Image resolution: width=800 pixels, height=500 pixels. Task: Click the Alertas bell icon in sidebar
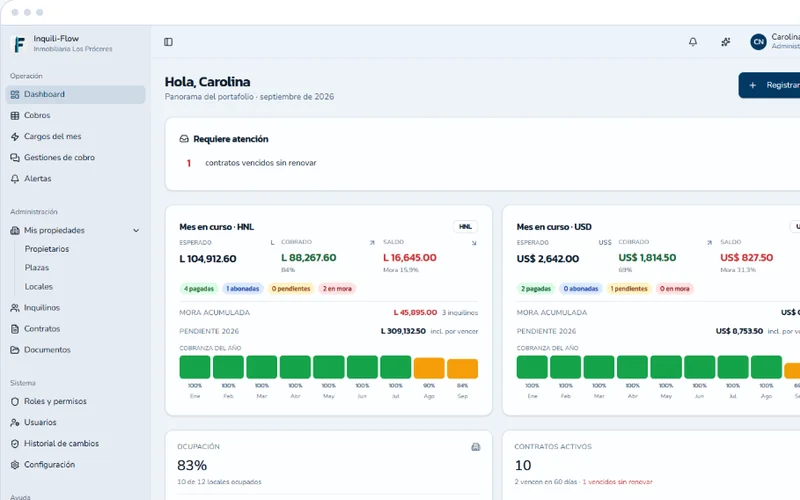point(15,179)
